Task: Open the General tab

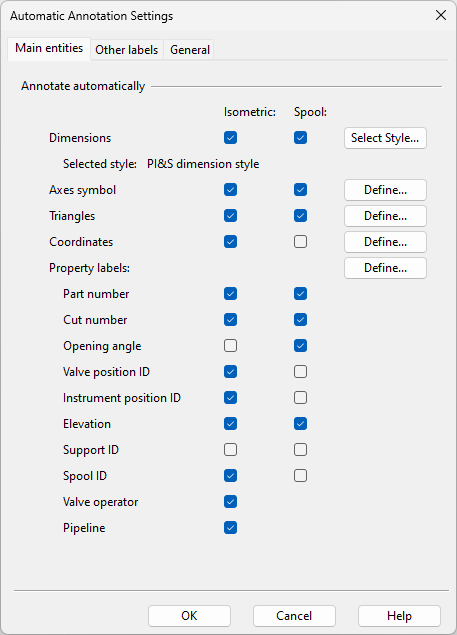Action: pos(190,50)
